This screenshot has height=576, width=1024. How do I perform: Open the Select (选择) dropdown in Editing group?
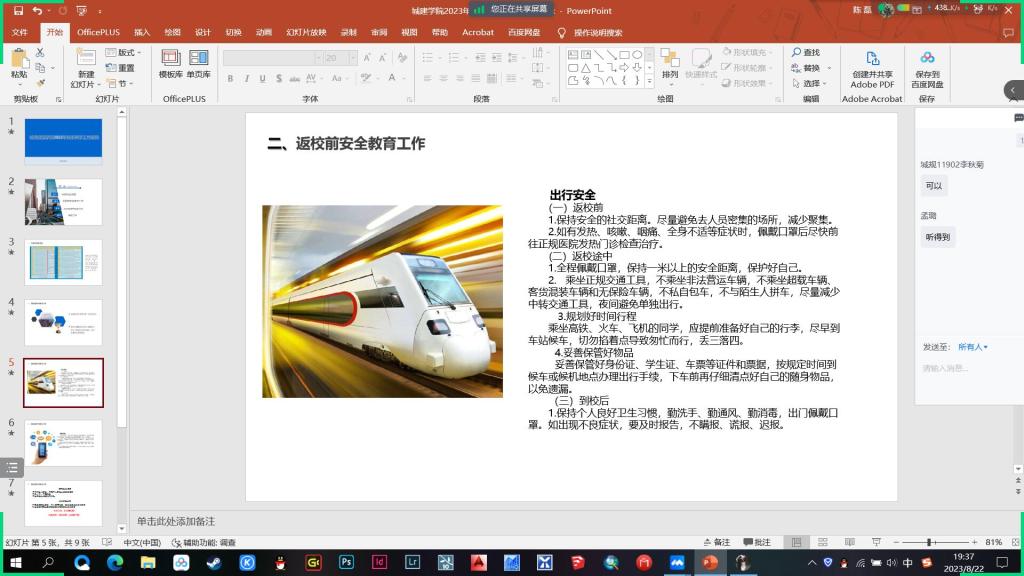pos(810,83)
